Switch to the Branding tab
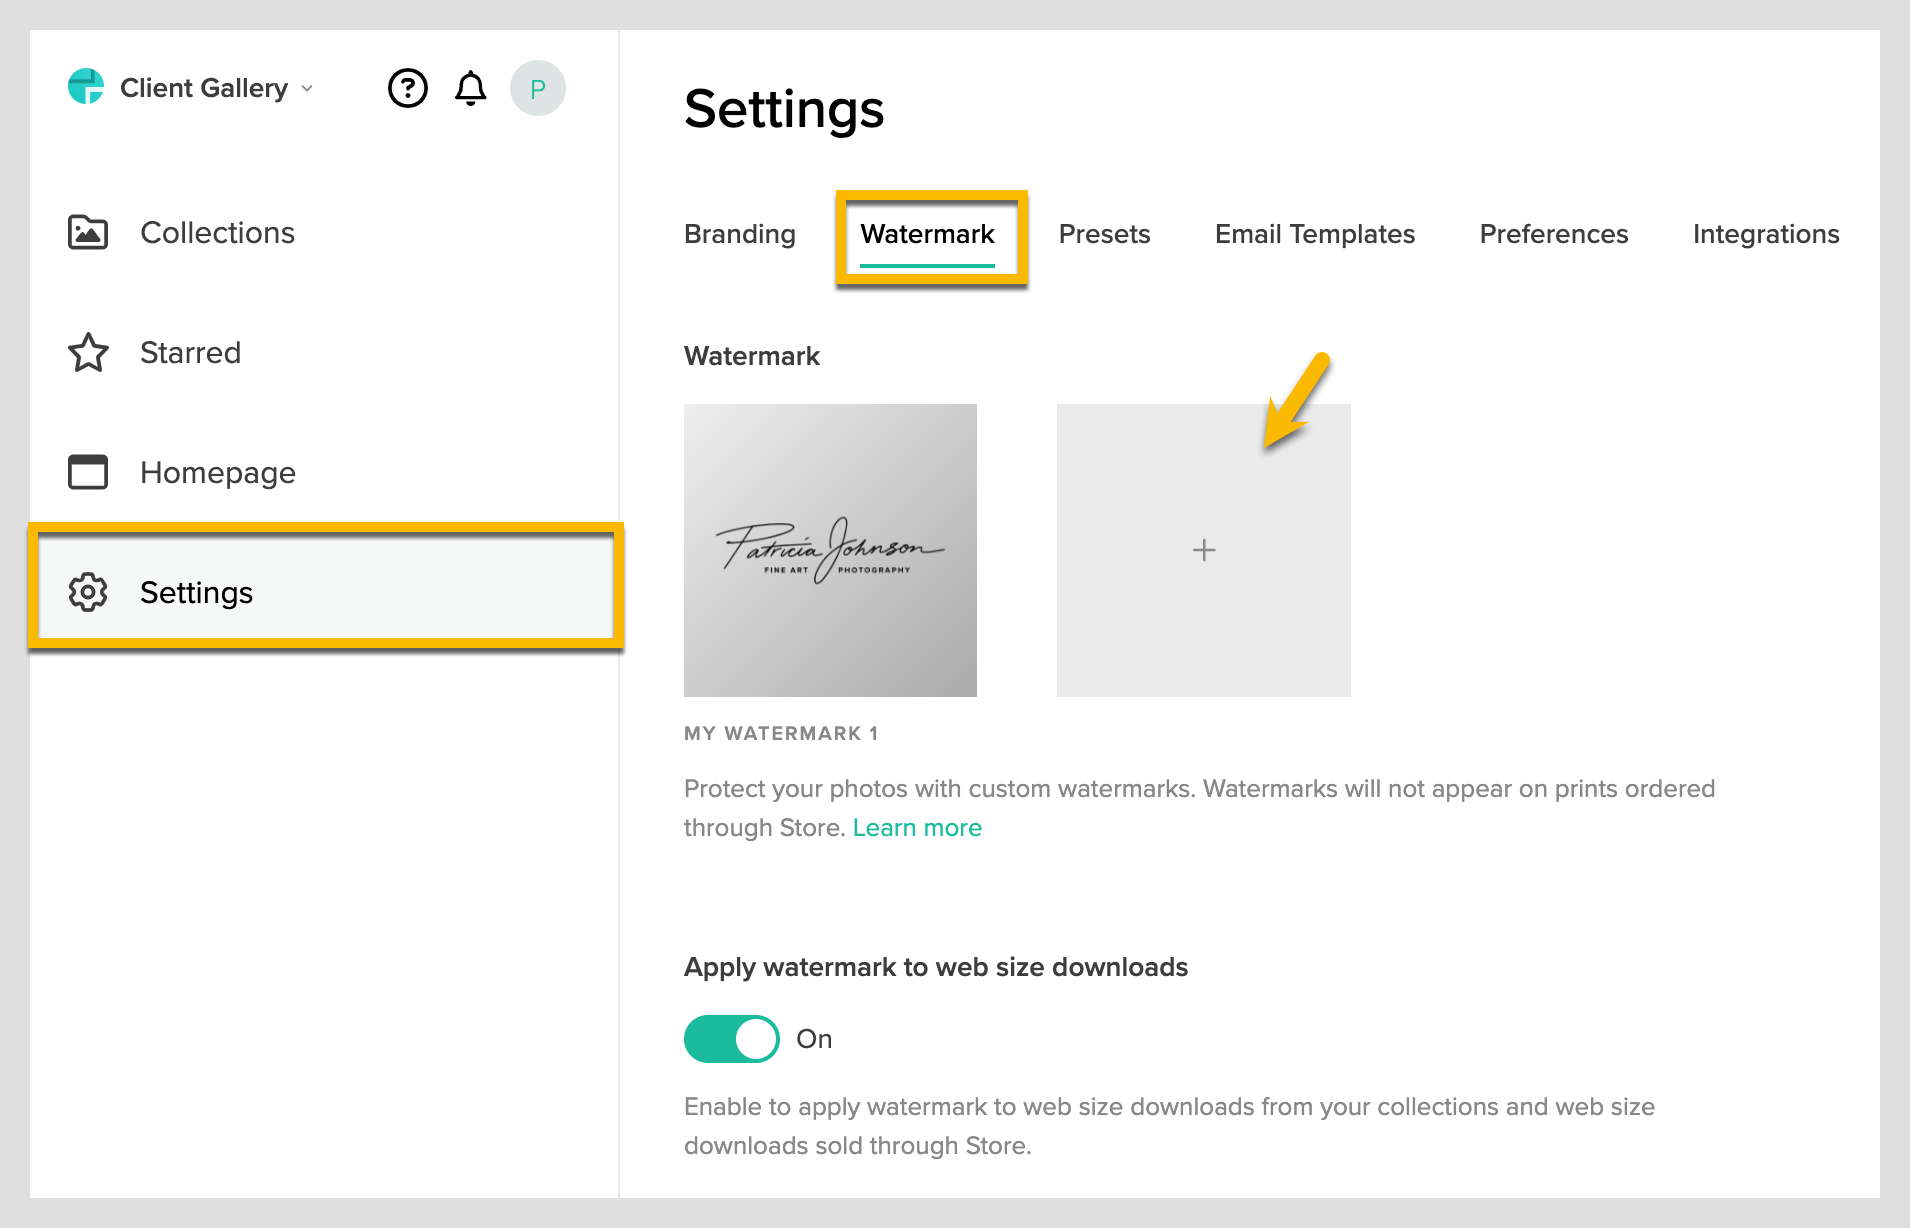The width and height of the screenshot is (1910, 1228). pyautogui.click(x=739, y=234)
